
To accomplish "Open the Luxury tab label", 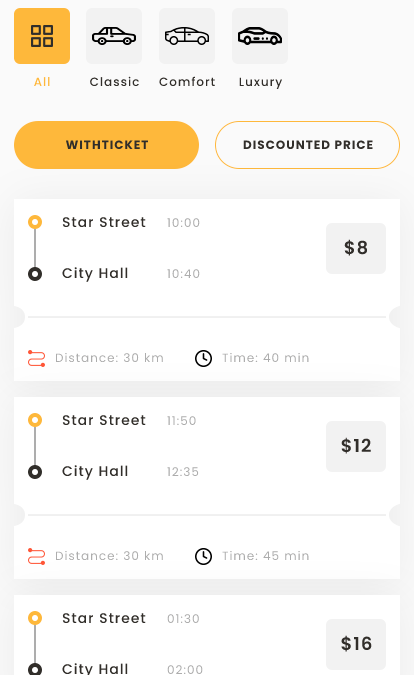I will click(x=260, y=82).
